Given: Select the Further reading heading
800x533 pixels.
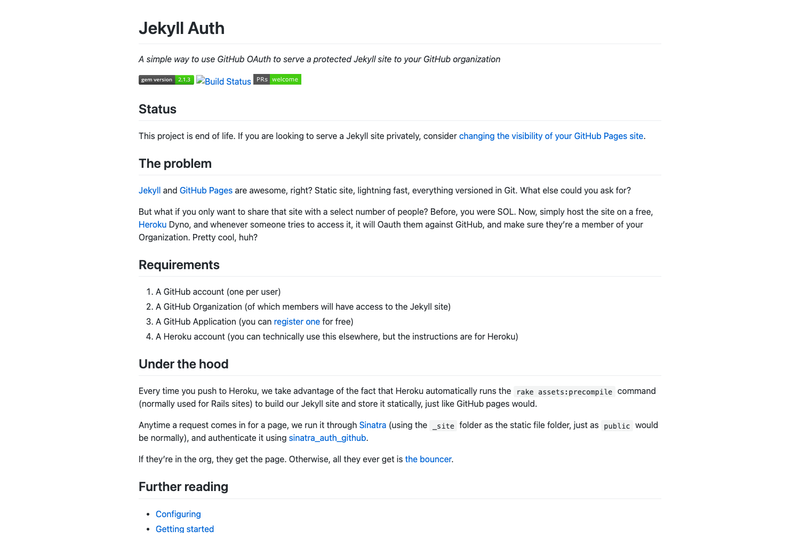Looking at the screenshot, I should pos(184,487).
